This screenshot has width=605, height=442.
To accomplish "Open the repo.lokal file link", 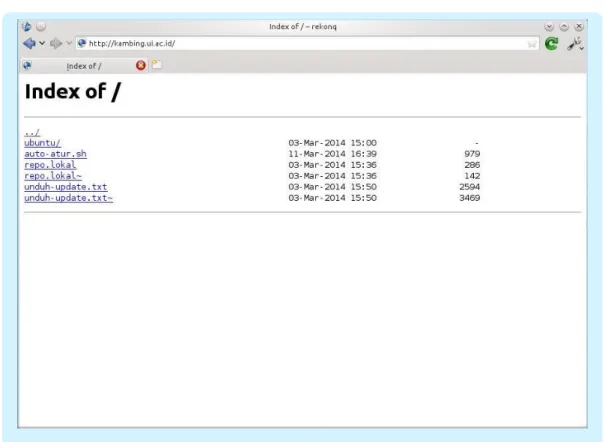I will click(50, 165).
